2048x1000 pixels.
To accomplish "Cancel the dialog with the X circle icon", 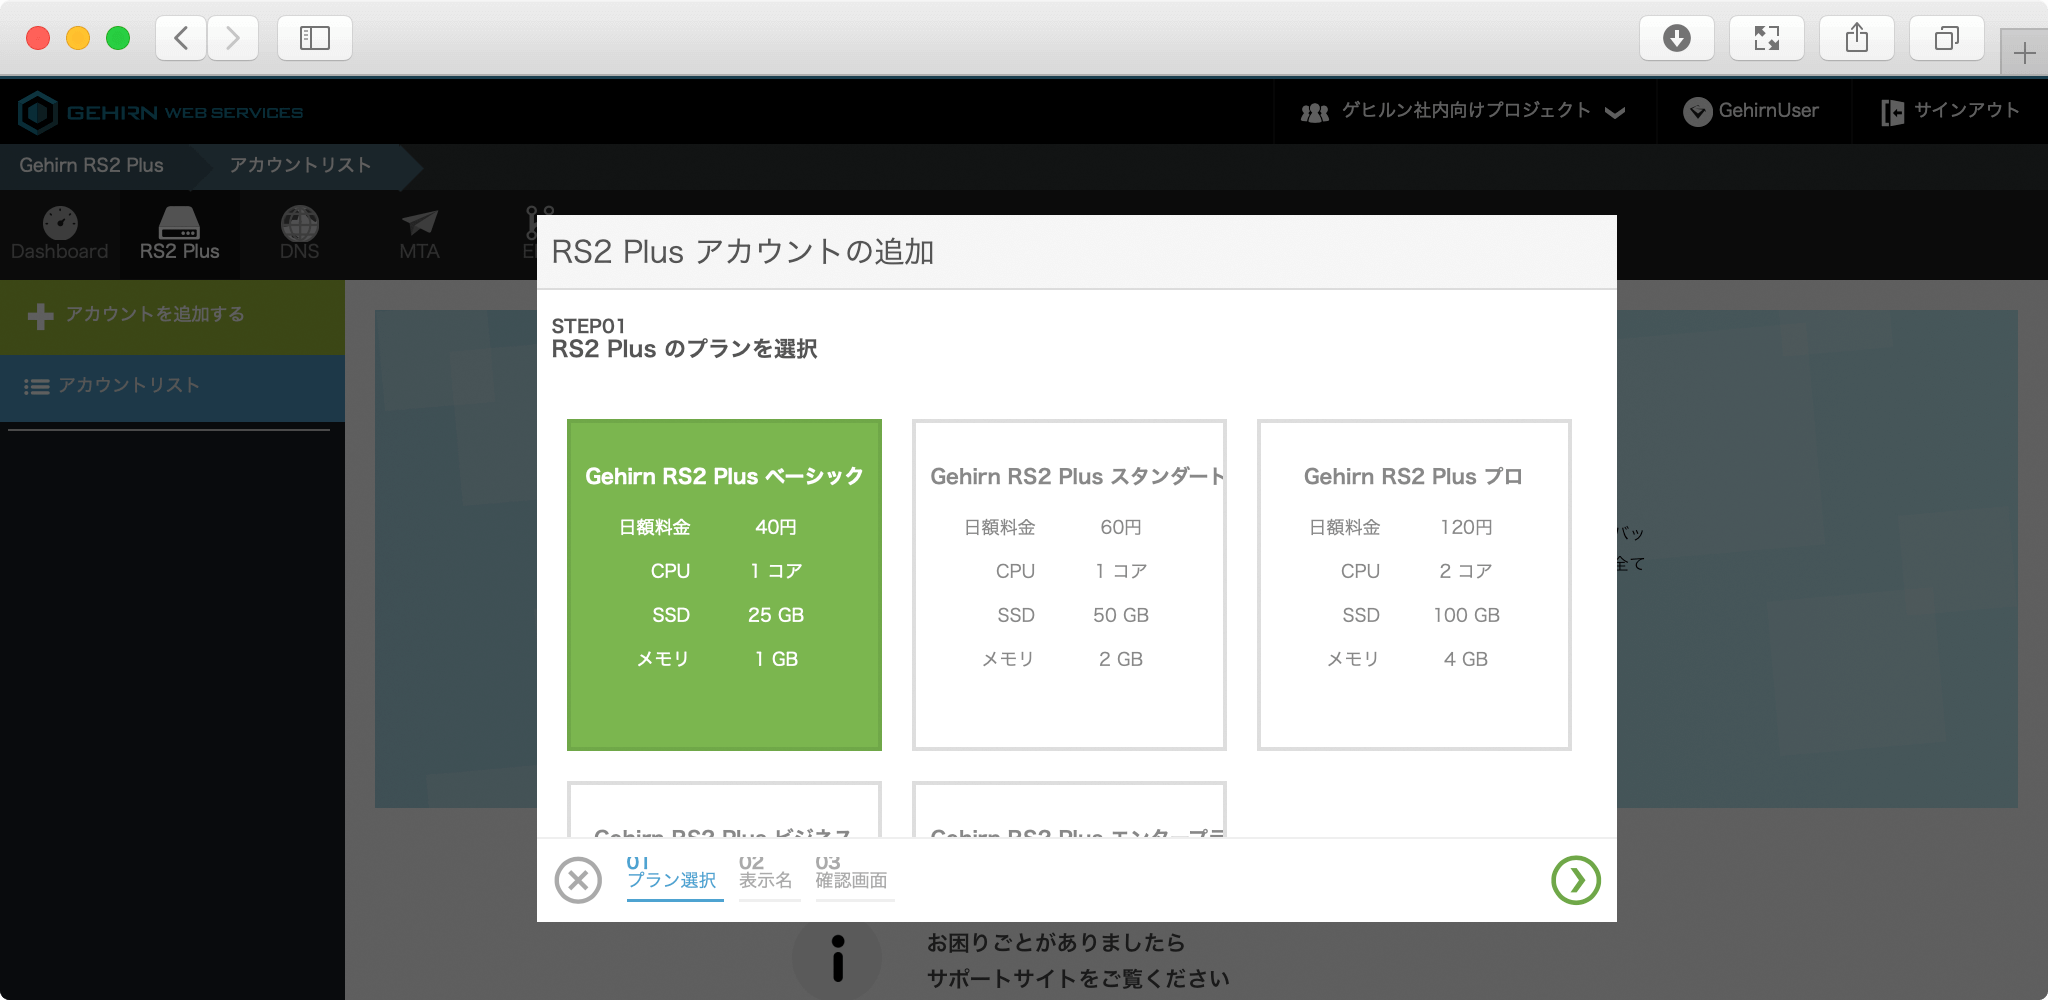I will (x=578, y=880).
